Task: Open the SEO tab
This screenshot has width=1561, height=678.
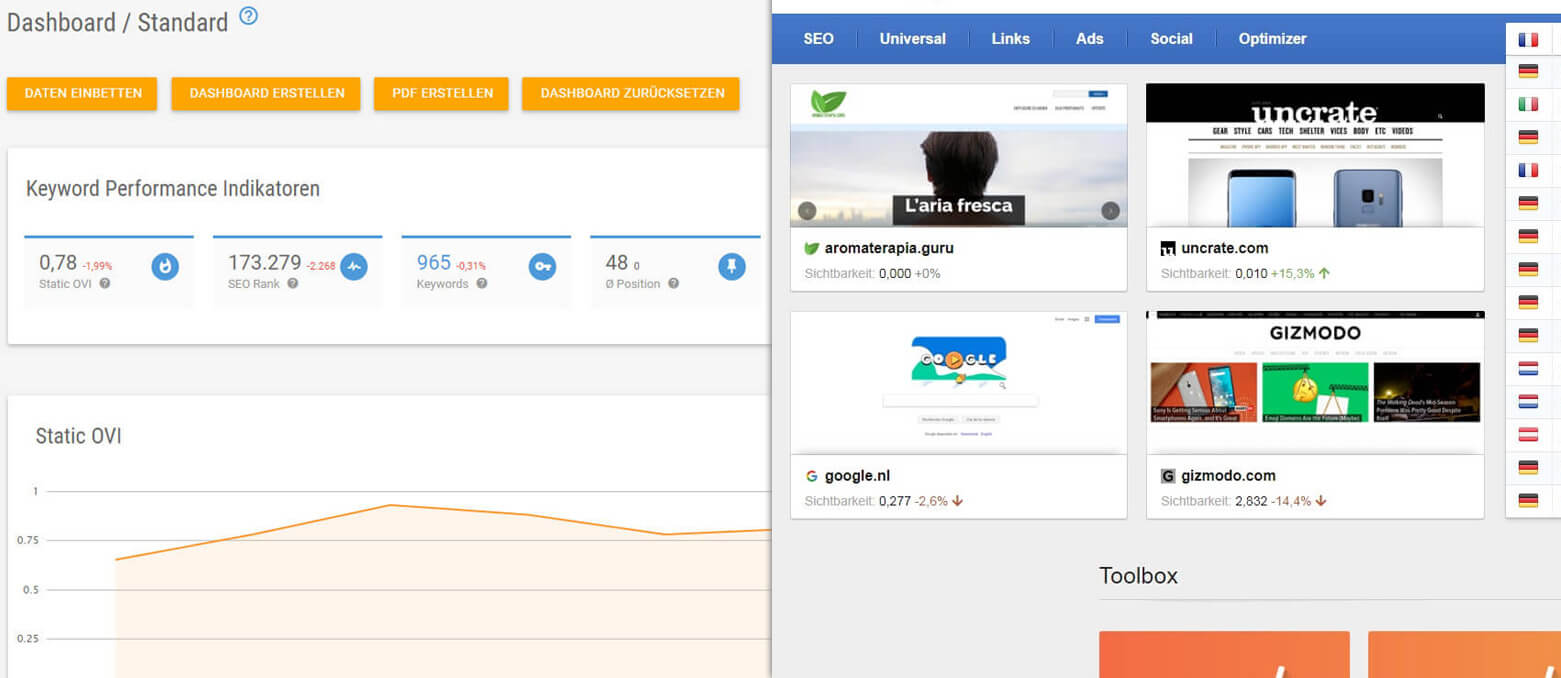Action: click(818, 39)
